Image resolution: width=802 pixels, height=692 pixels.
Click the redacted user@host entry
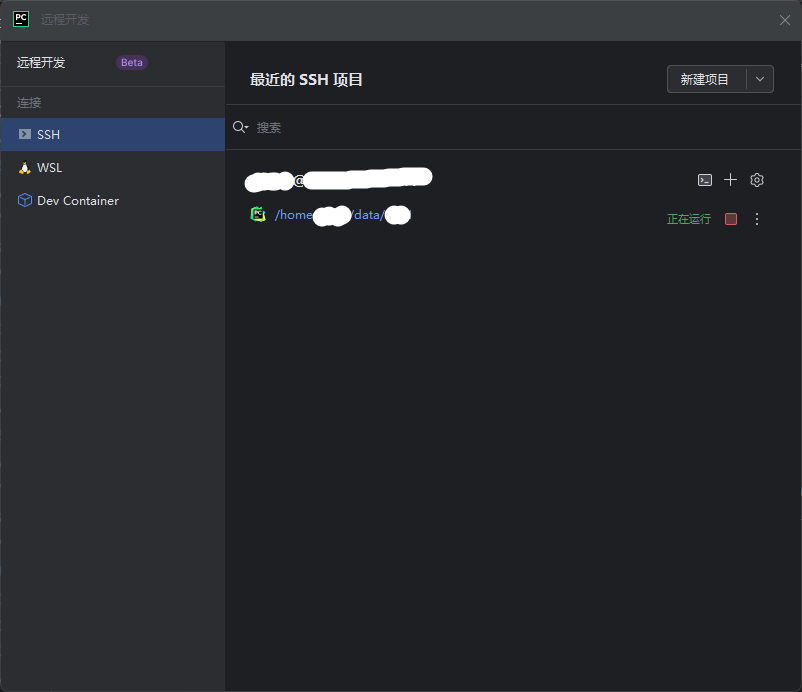(x=339, y=180)
